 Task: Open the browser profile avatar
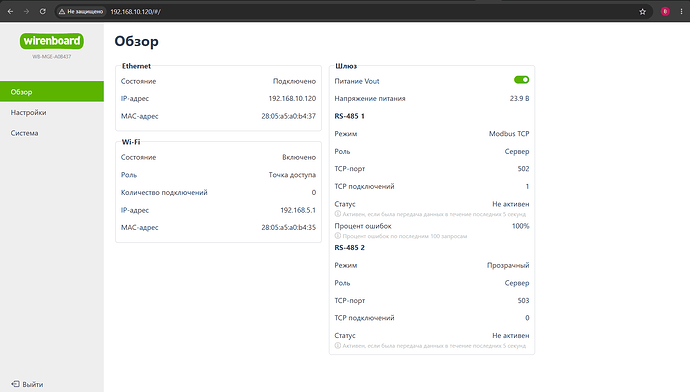point(665,11)
